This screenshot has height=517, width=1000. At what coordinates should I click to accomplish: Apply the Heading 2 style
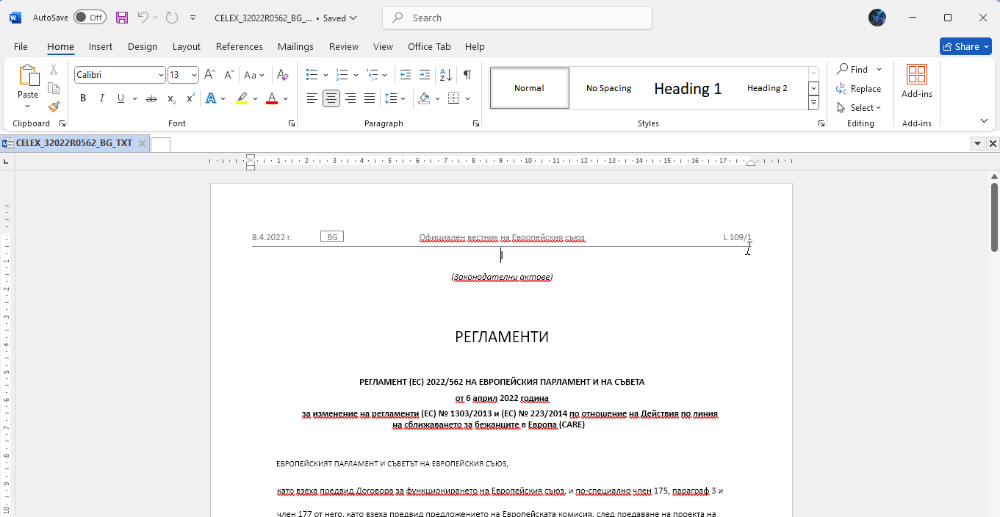click(767, 88)
